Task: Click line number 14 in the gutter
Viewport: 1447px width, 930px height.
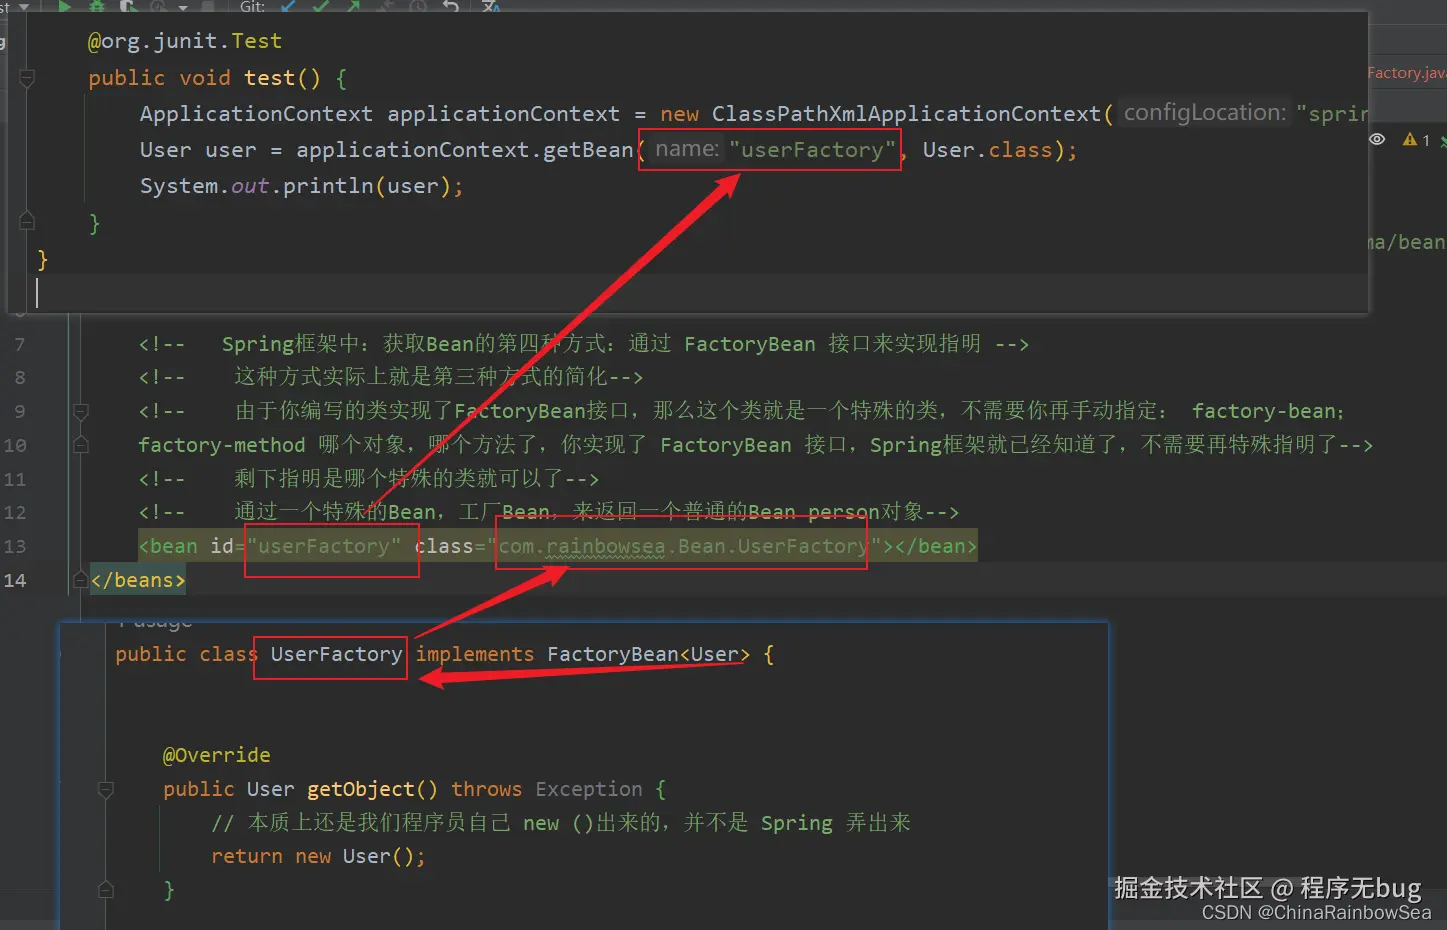Action: tap(15, 580)
